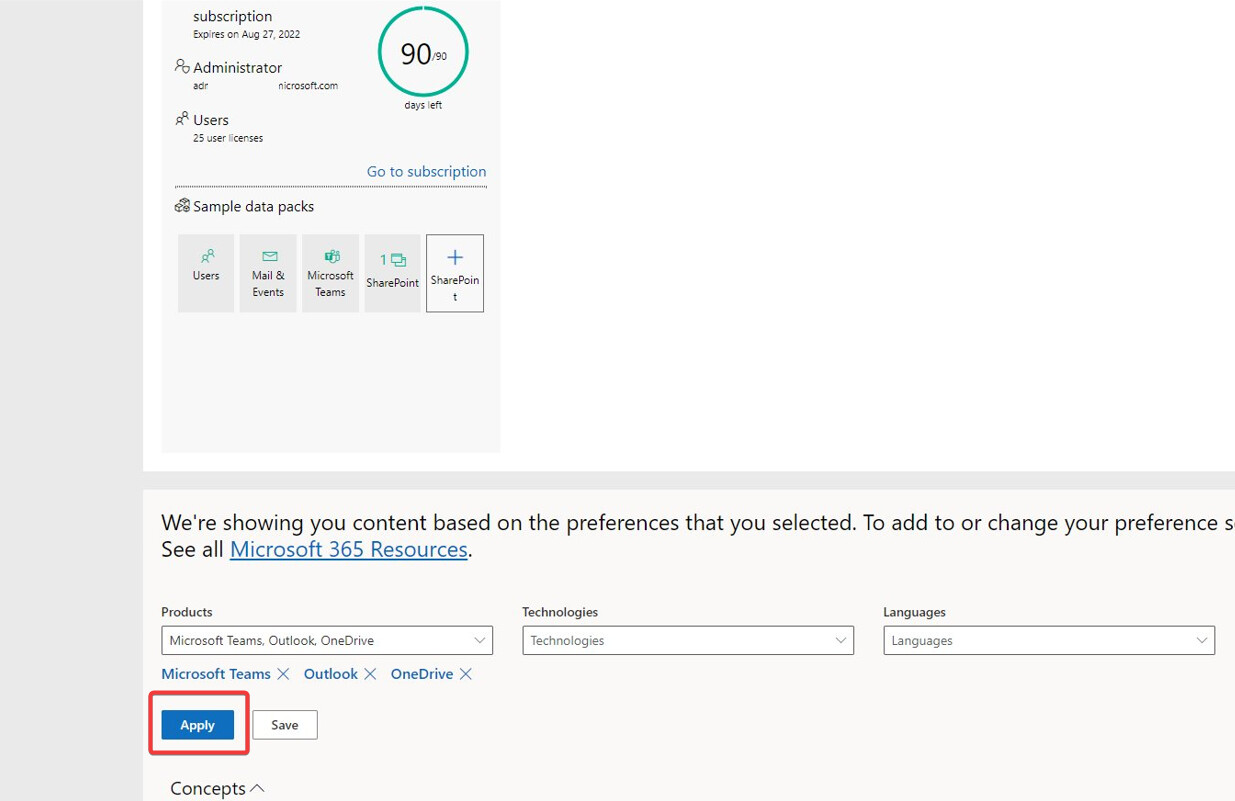Viewport: 1235px width, 801px height.
Task: Add the SharePoint sample data pack with plus icon
Action: 455,273
